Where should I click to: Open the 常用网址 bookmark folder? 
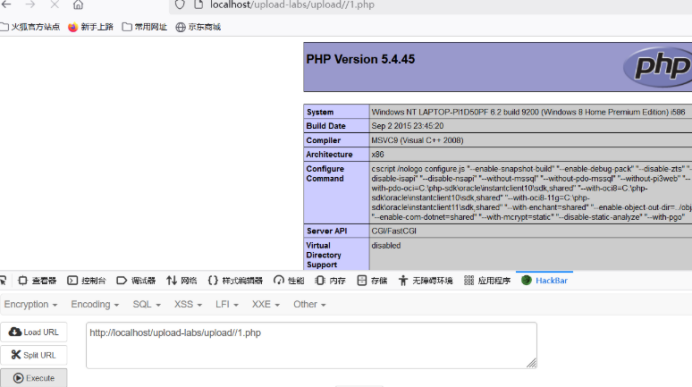pos(144,27)
